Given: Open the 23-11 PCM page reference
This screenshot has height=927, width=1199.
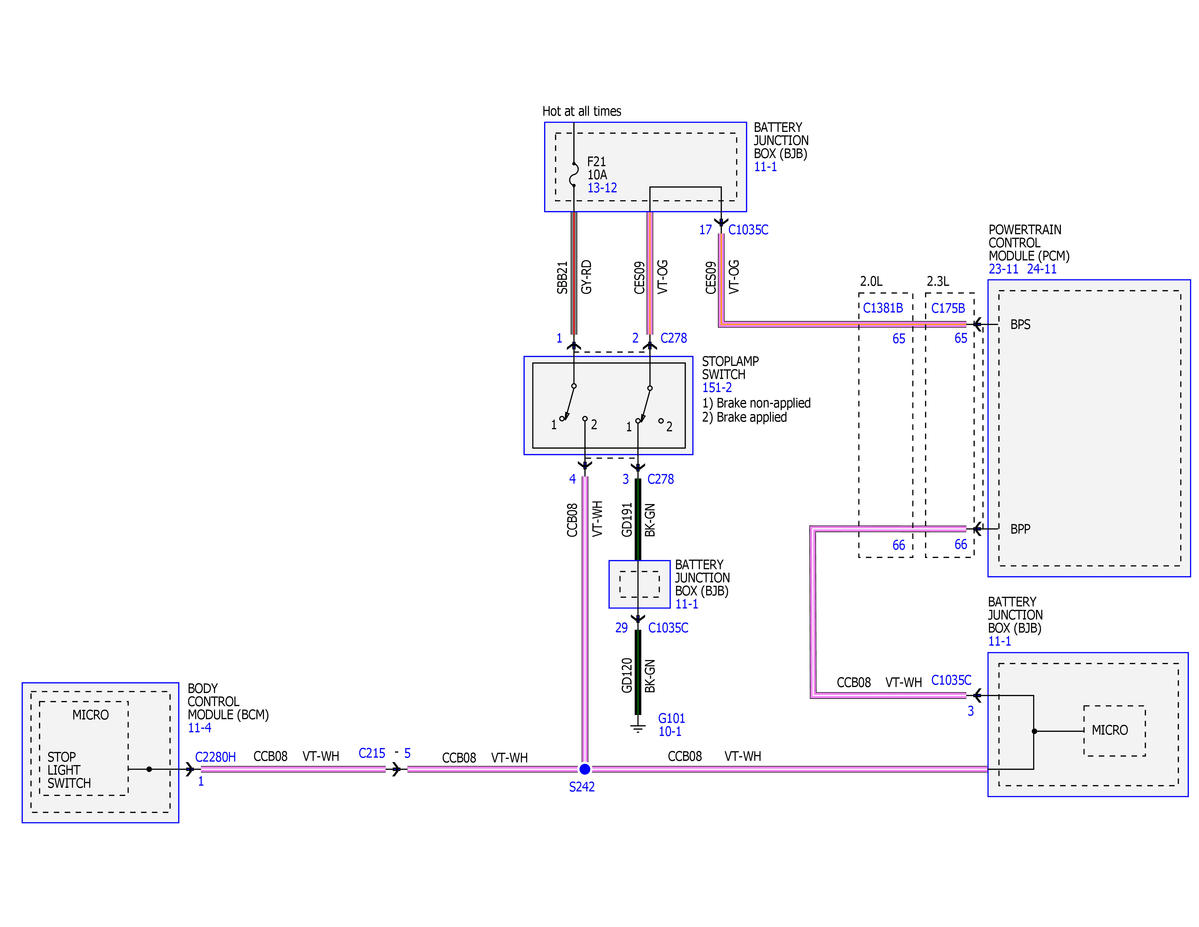Looking at the screenshot, I should pyautogui.click(x=1003, y=269).
